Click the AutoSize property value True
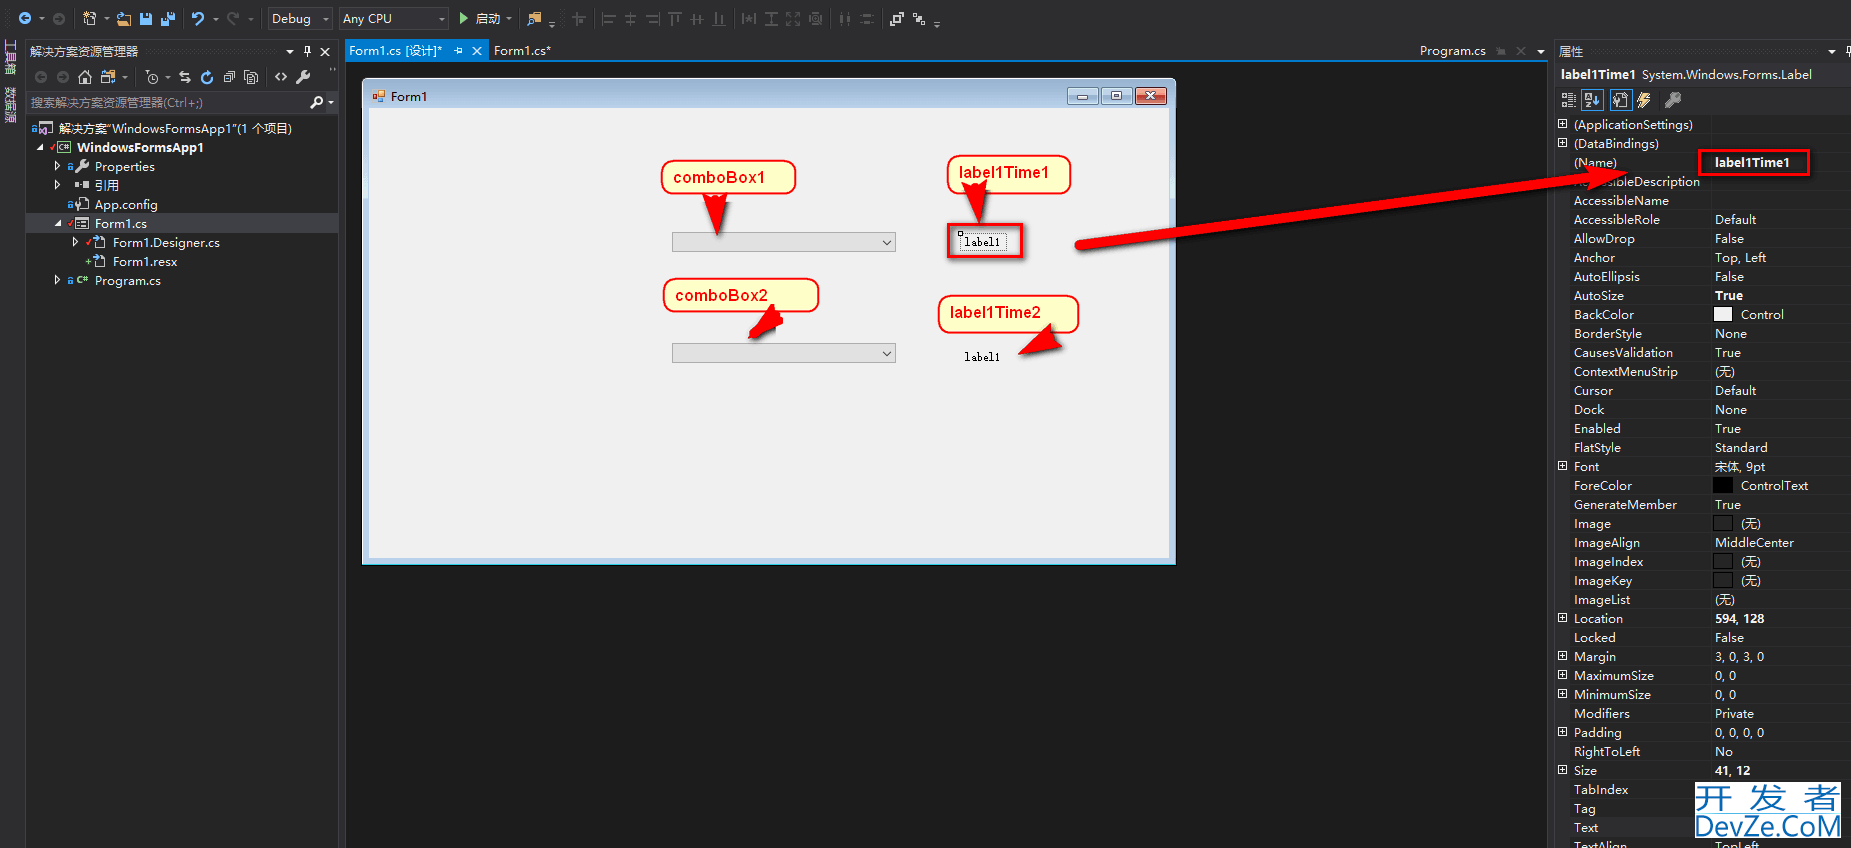This screenshot has width=1851, height=848. click(x=1729, y=295)
